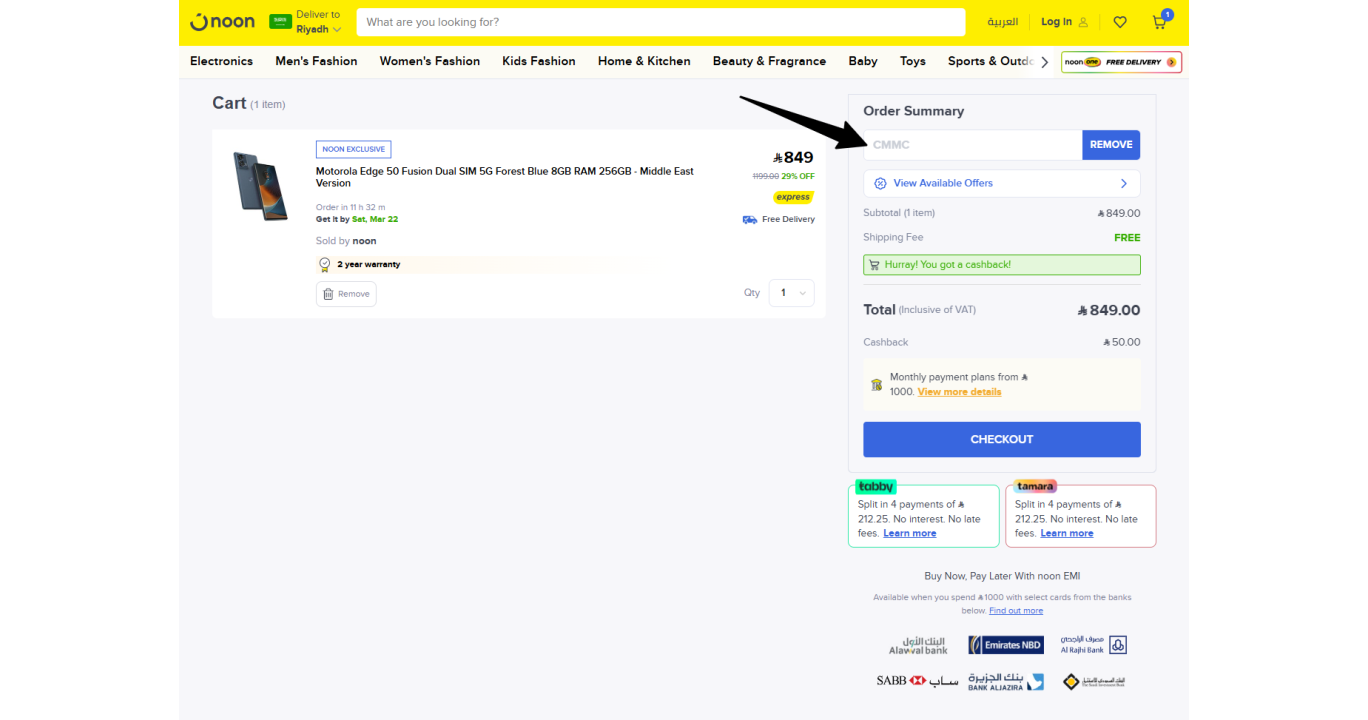
Task: Focus the search box
Action: (x=660, y=22)
